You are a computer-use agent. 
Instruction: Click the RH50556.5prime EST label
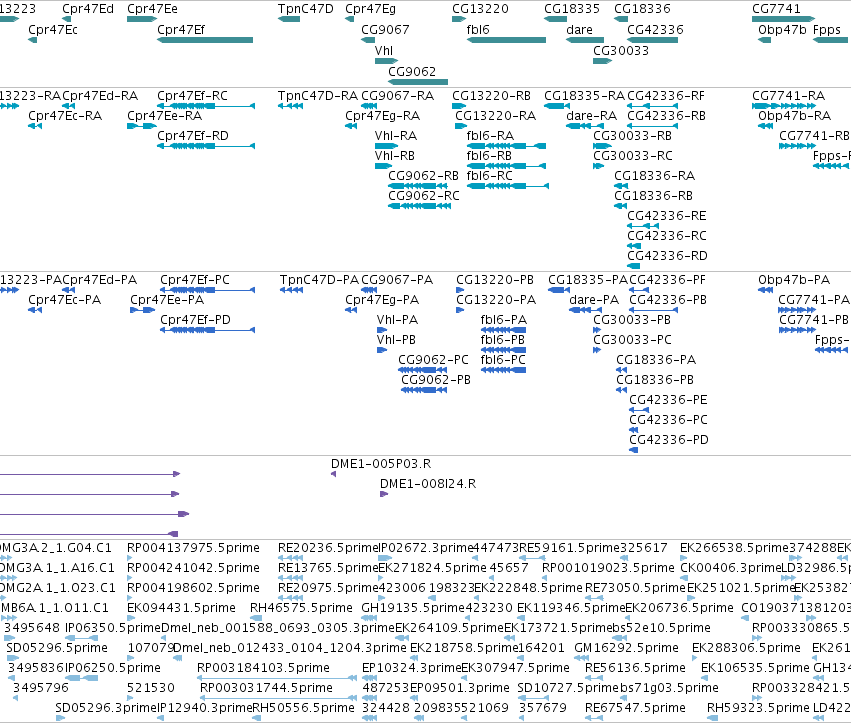coord(303,708)
